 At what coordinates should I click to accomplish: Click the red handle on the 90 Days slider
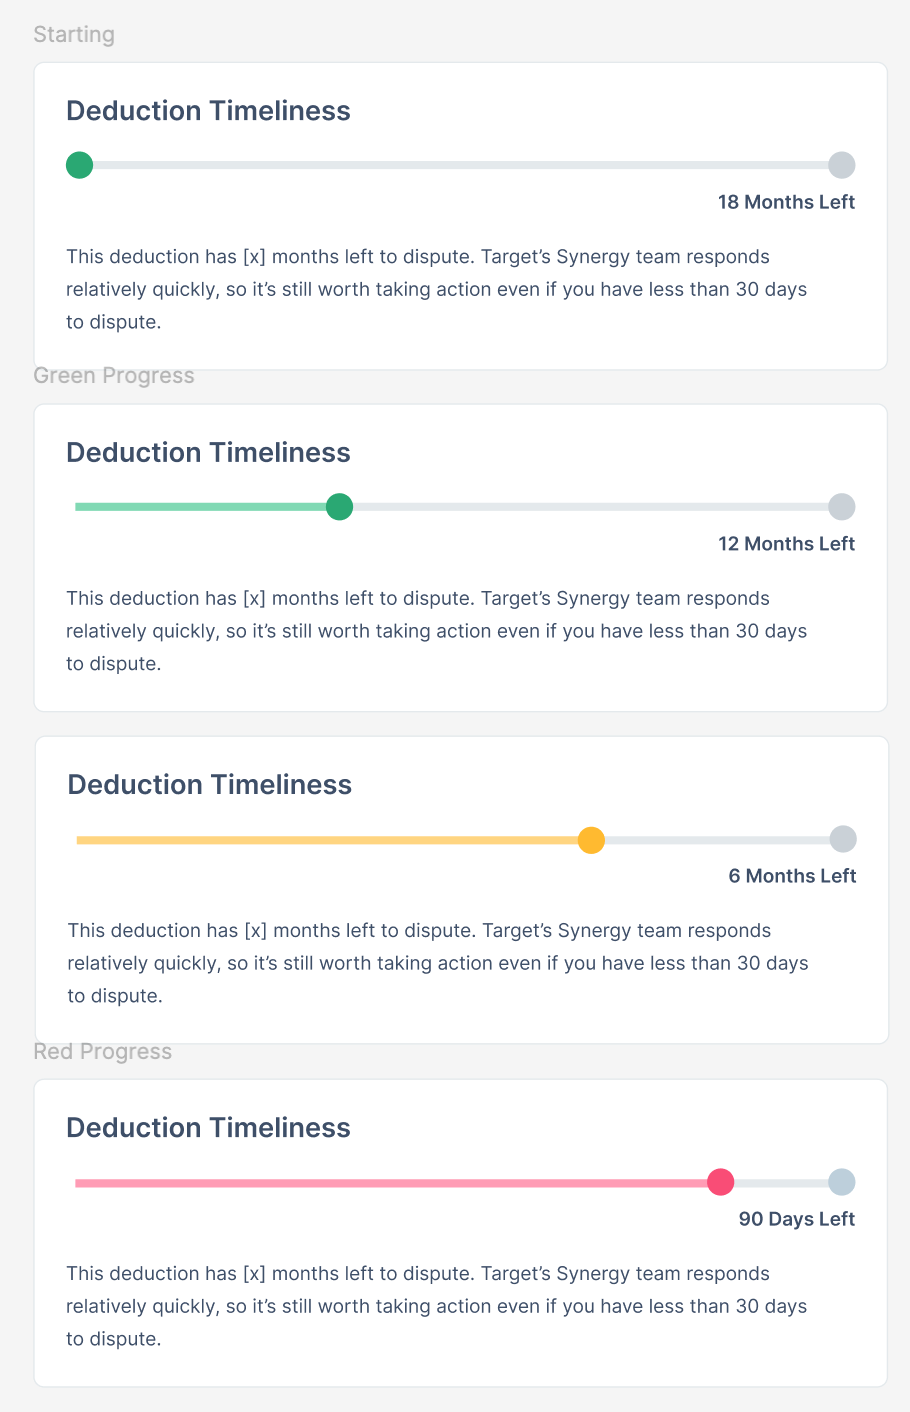coord(721,1182)
